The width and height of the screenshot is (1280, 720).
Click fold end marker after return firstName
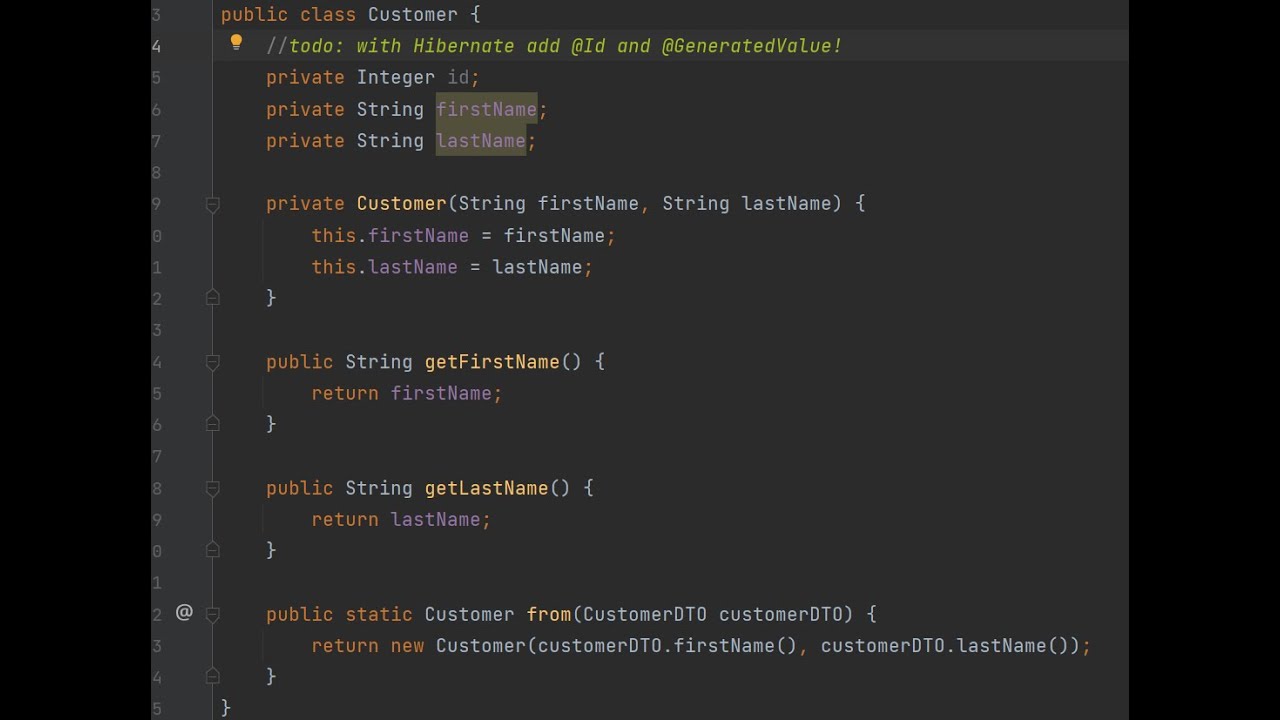pos(212,424)
